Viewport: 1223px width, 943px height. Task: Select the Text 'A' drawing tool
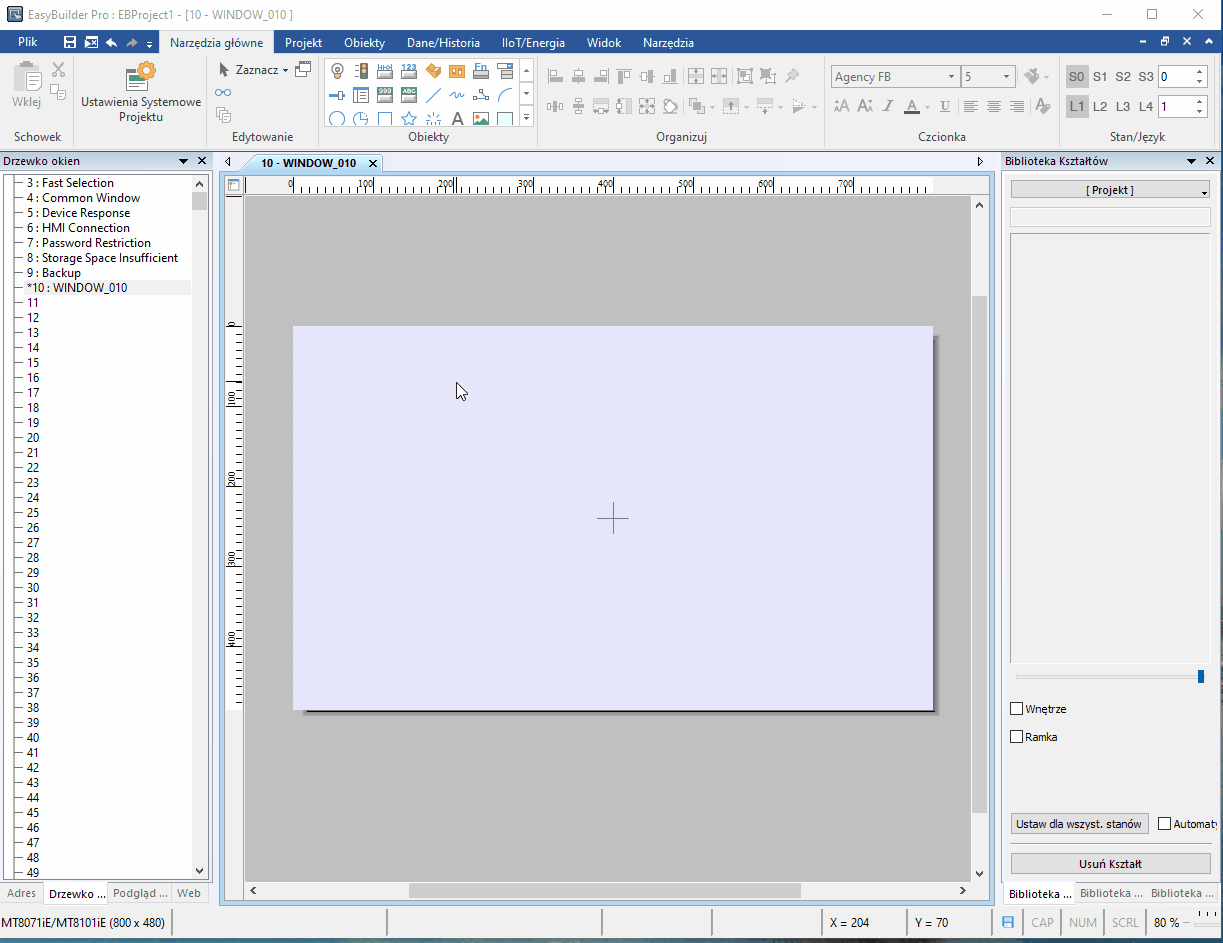pyautogui.click(x=457, y=119)
